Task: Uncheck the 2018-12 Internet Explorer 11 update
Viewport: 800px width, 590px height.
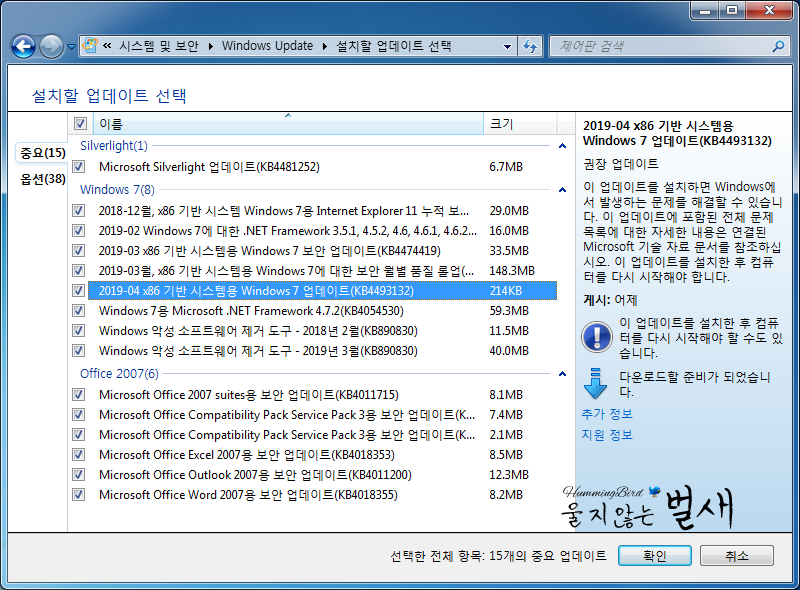Action: coord(79,210)
